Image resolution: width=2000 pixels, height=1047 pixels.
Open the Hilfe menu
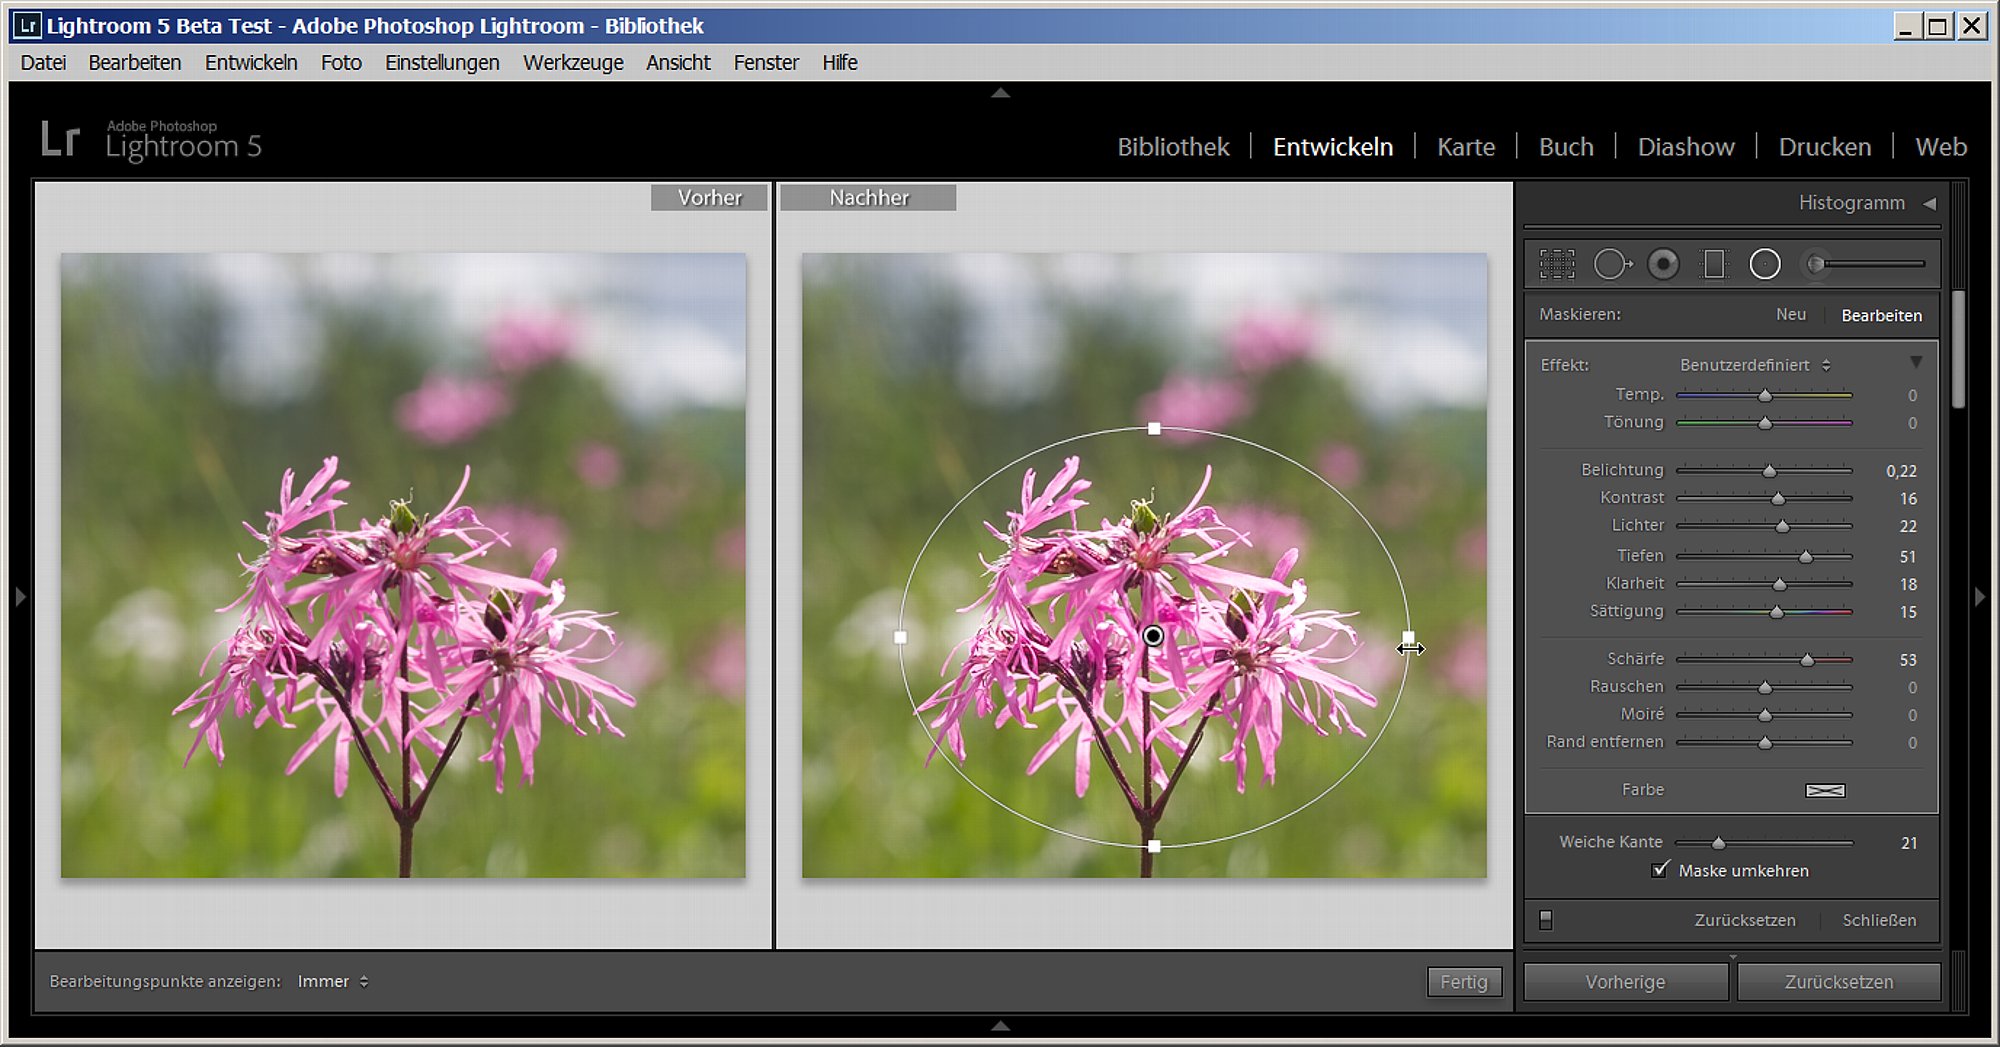point(840,62)
